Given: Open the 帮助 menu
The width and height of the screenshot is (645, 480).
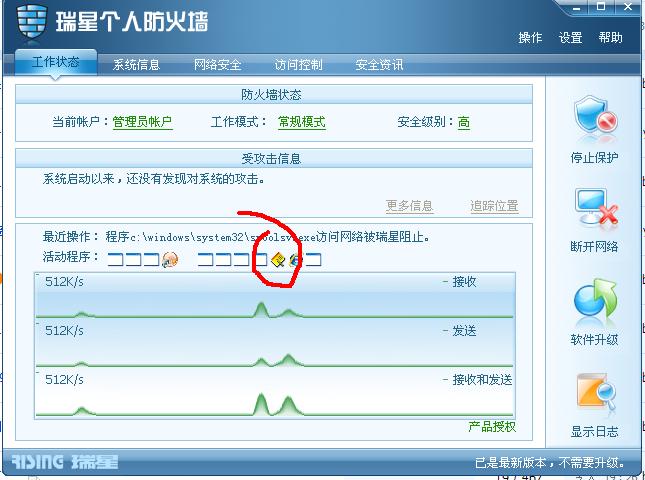Looking at the screenshot, I should [610, 37].
